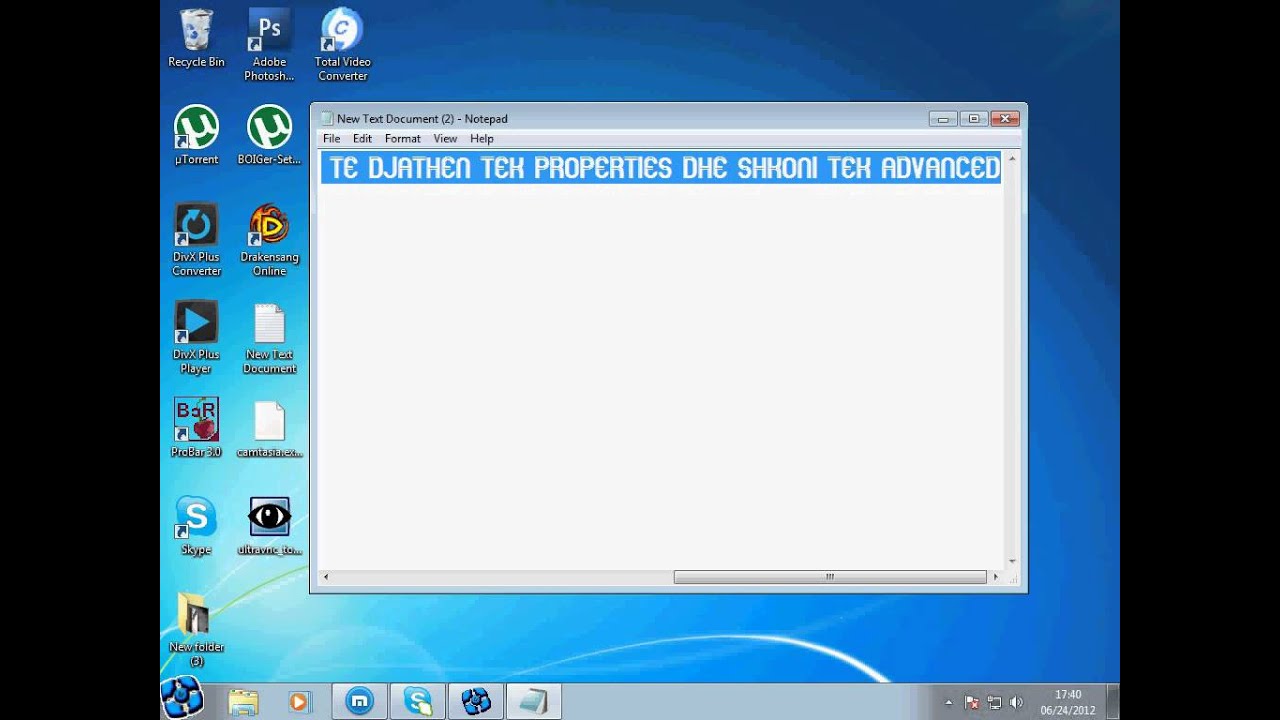Launch Windows Media Player from the taskbar

pyautogui.click(x=299, y=702)
